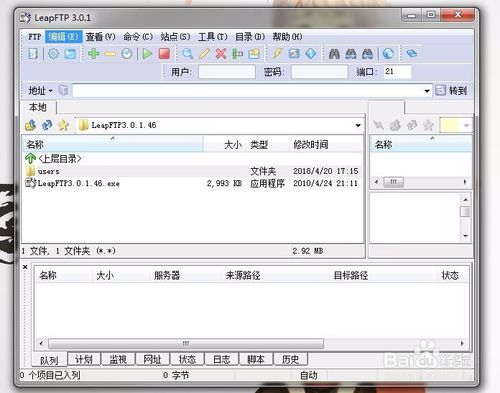The image size is (500, 393).
Task: Expand the LeapFTP3.0.1.46 local path dropdown
Action: 358,126
